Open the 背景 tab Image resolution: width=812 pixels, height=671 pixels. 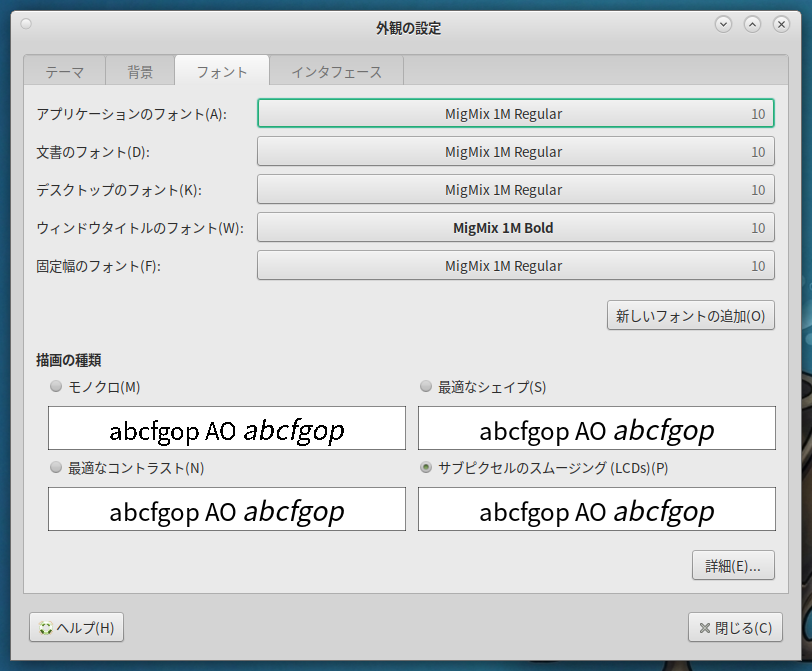140,71
